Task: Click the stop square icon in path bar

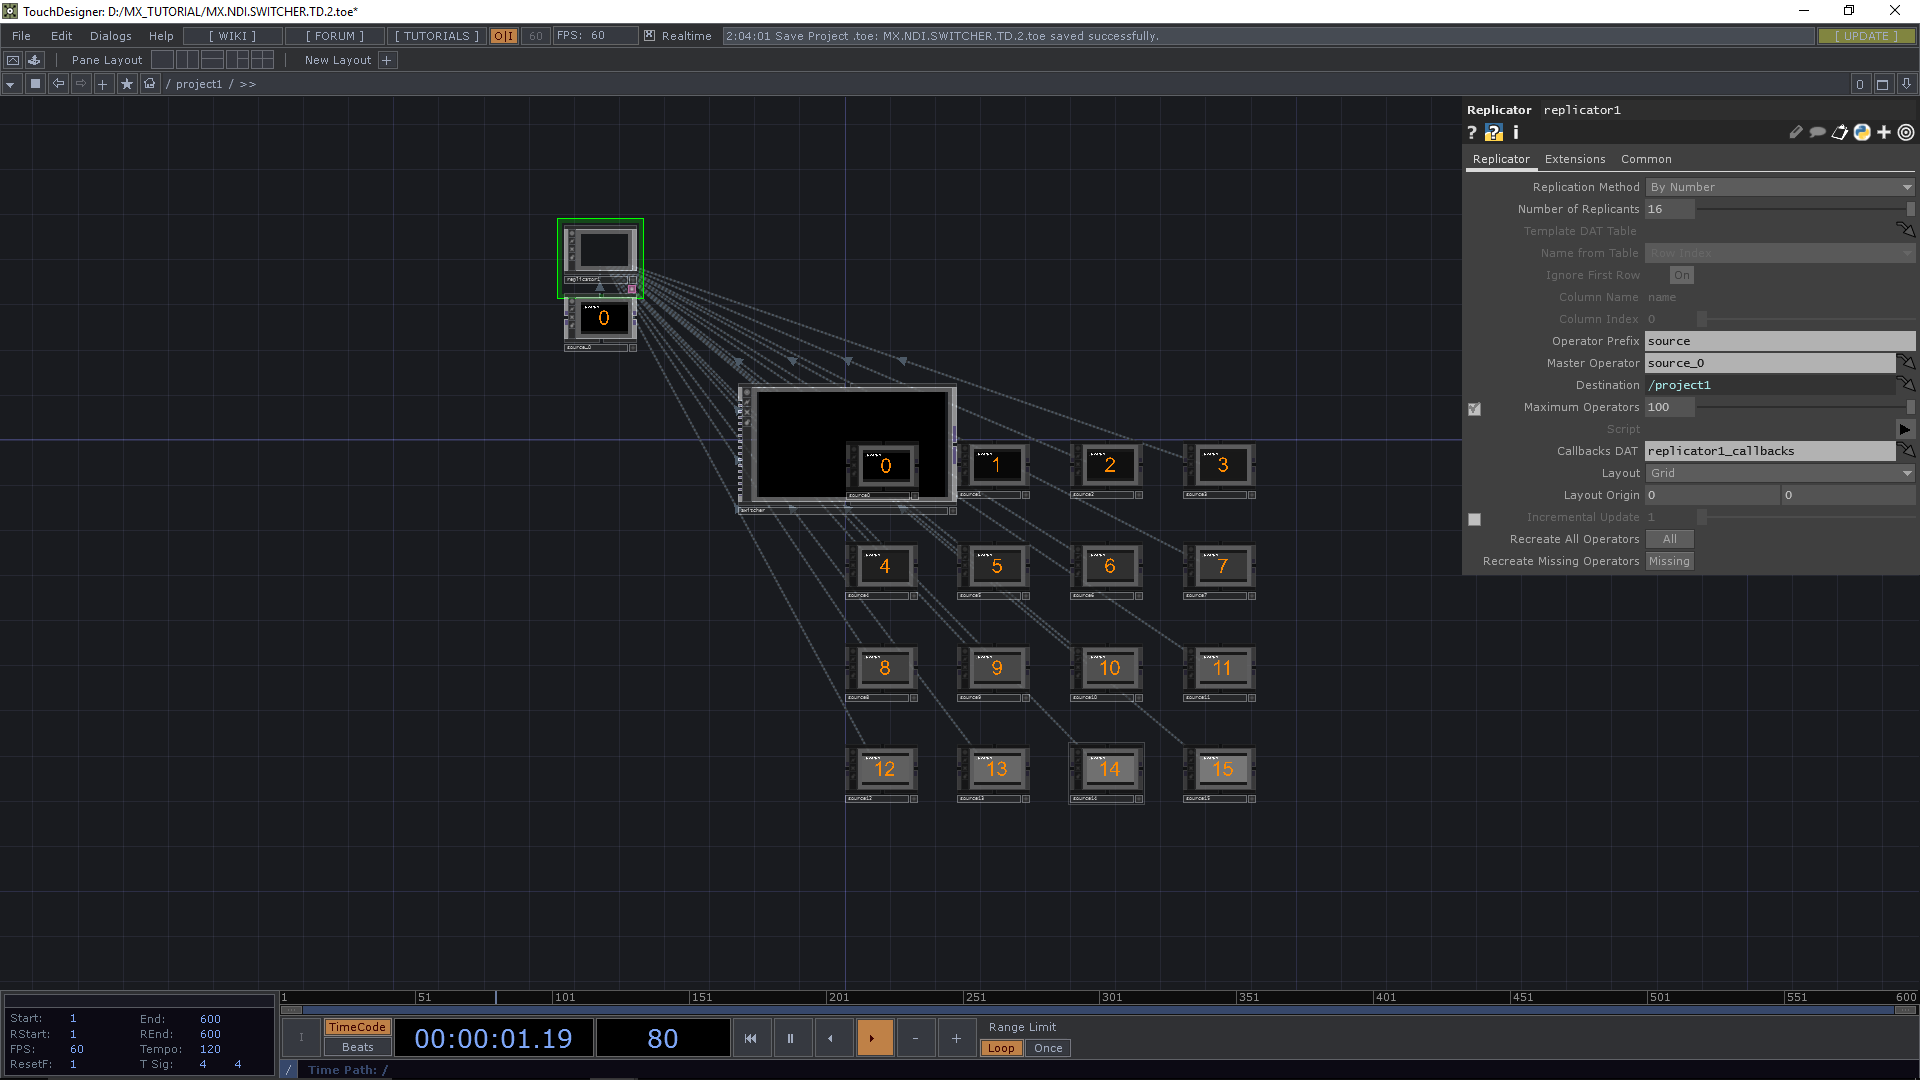Action: coord(35,84)
